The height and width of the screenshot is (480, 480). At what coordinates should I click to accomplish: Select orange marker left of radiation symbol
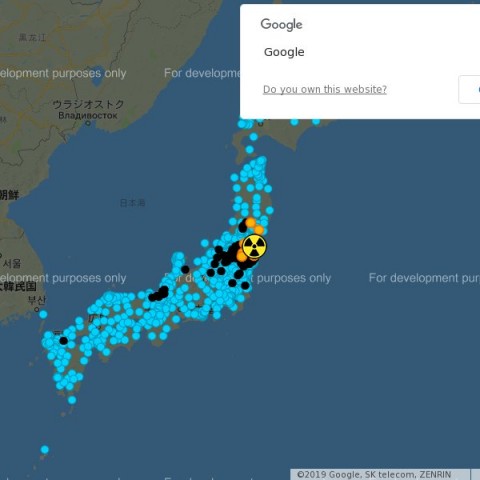coord(241,256)
